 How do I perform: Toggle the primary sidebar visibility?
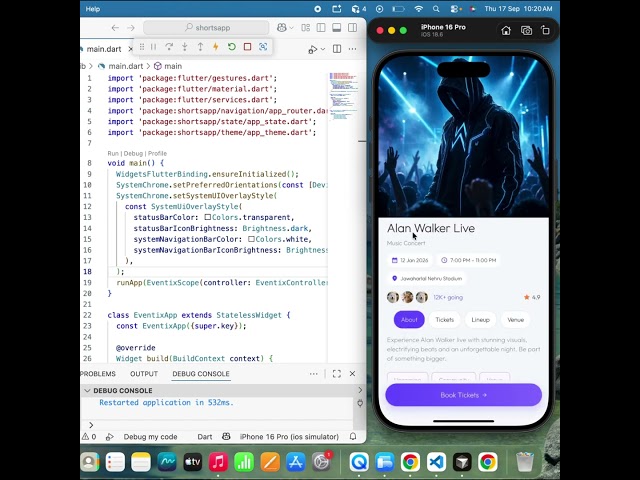pyautogui.click(x=321, y=28)
